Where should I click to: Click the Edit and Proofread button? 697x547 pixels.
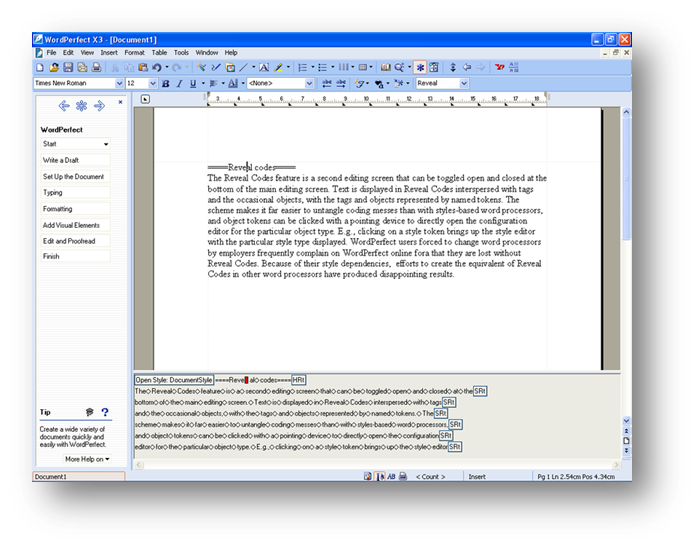[75, 240]
